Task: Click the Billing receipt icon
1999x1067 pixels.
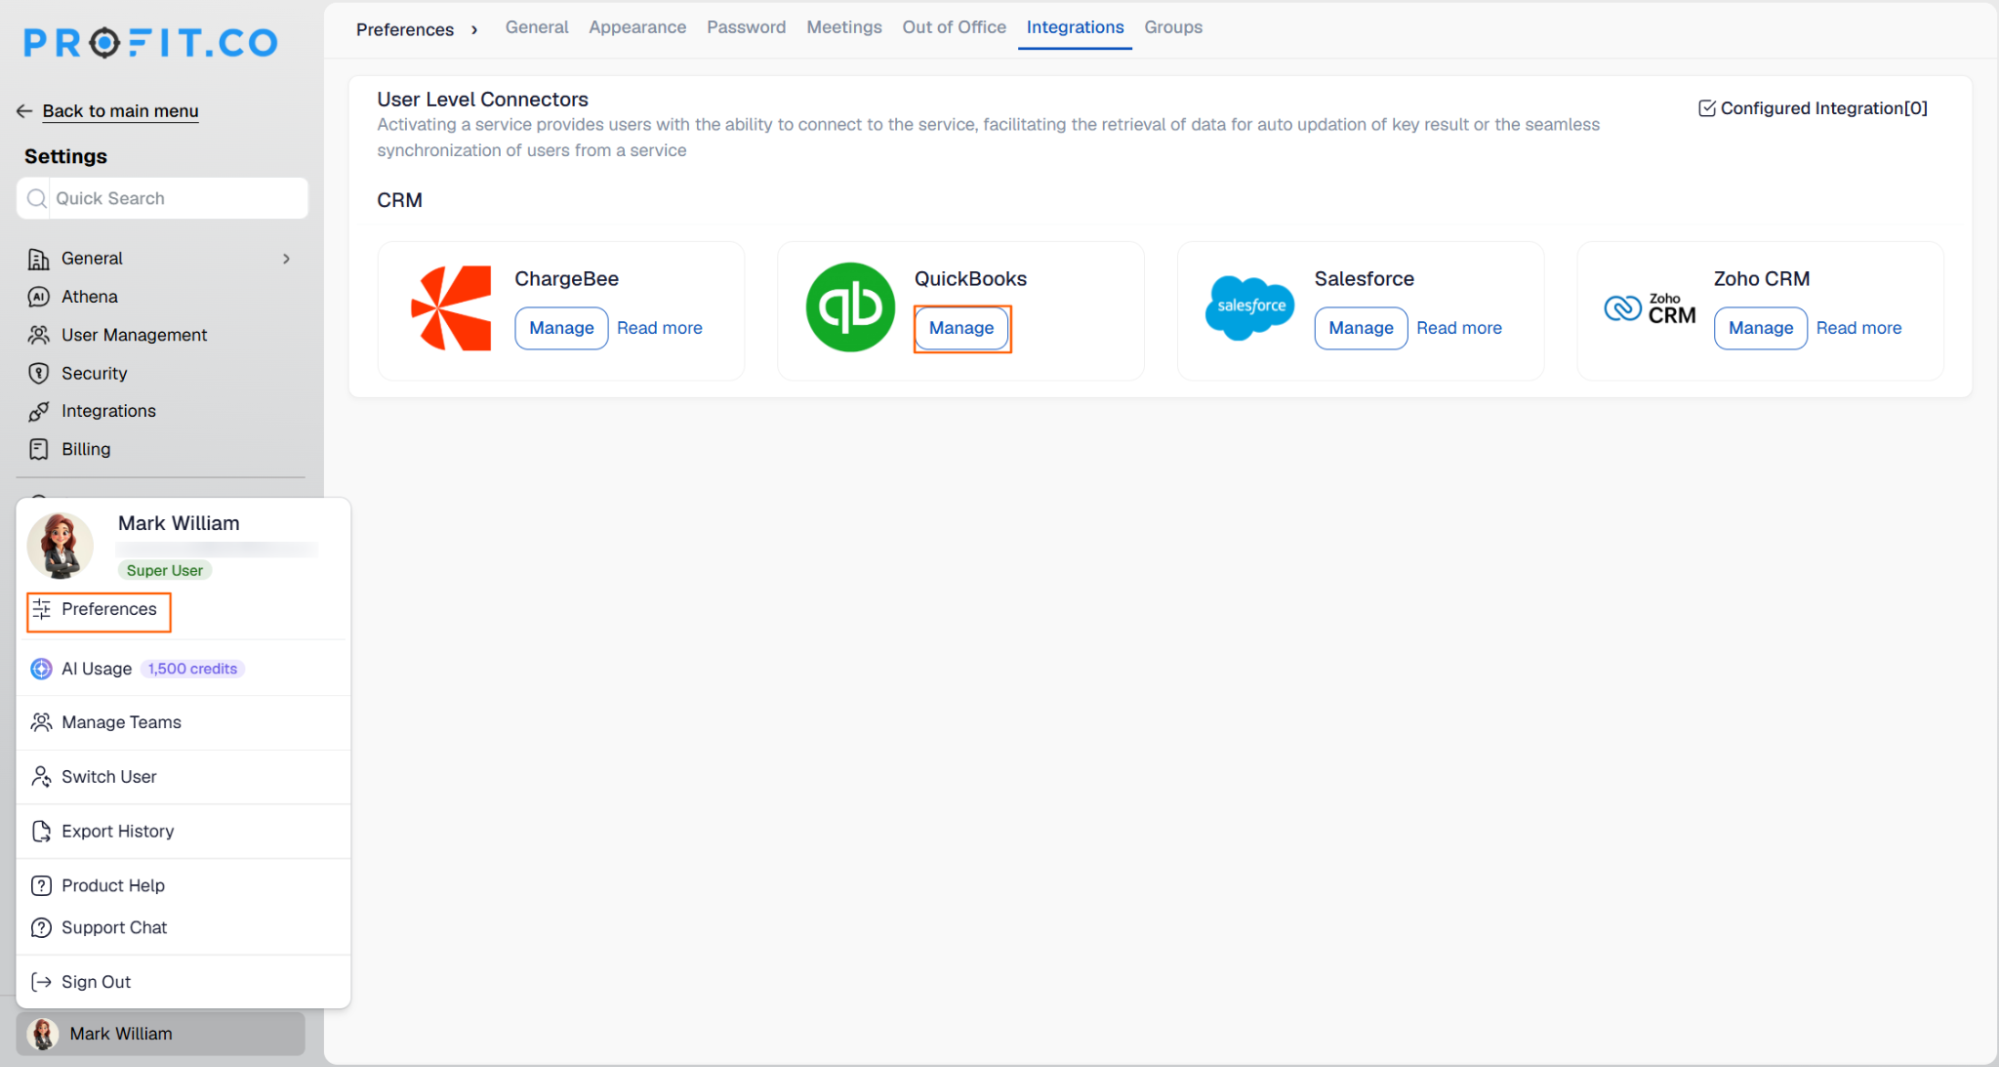Action: tap(38, 449)
